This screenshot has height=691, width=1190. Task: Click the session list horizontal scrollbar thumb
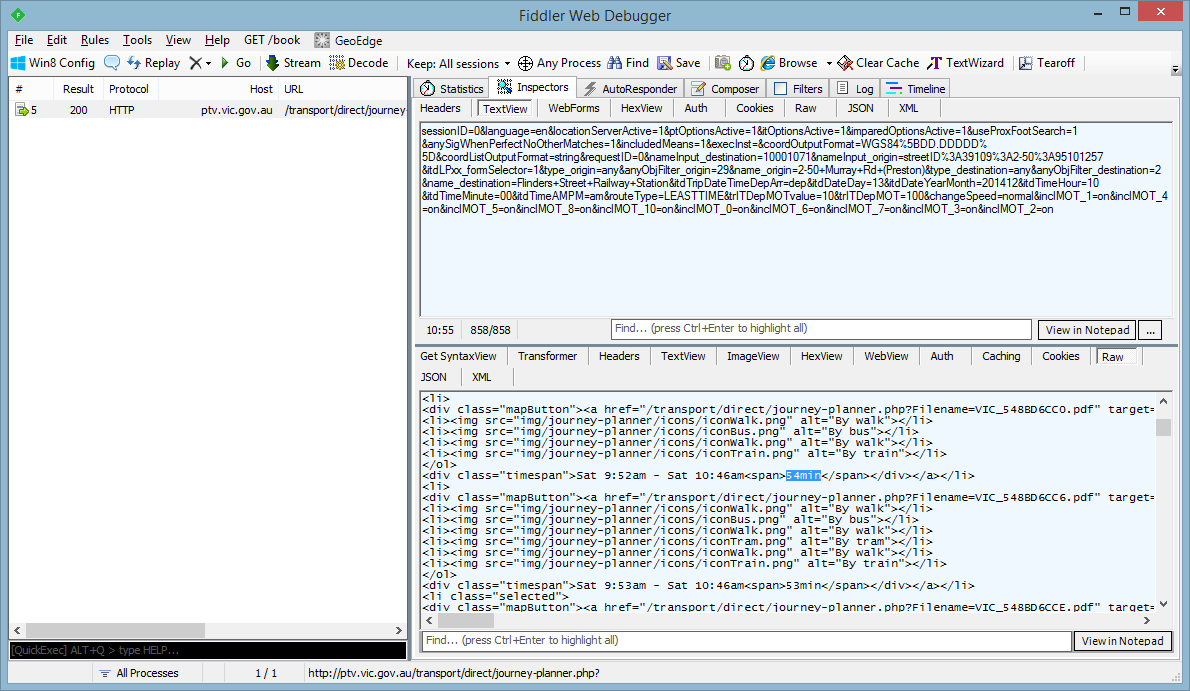tap(115, 630)
